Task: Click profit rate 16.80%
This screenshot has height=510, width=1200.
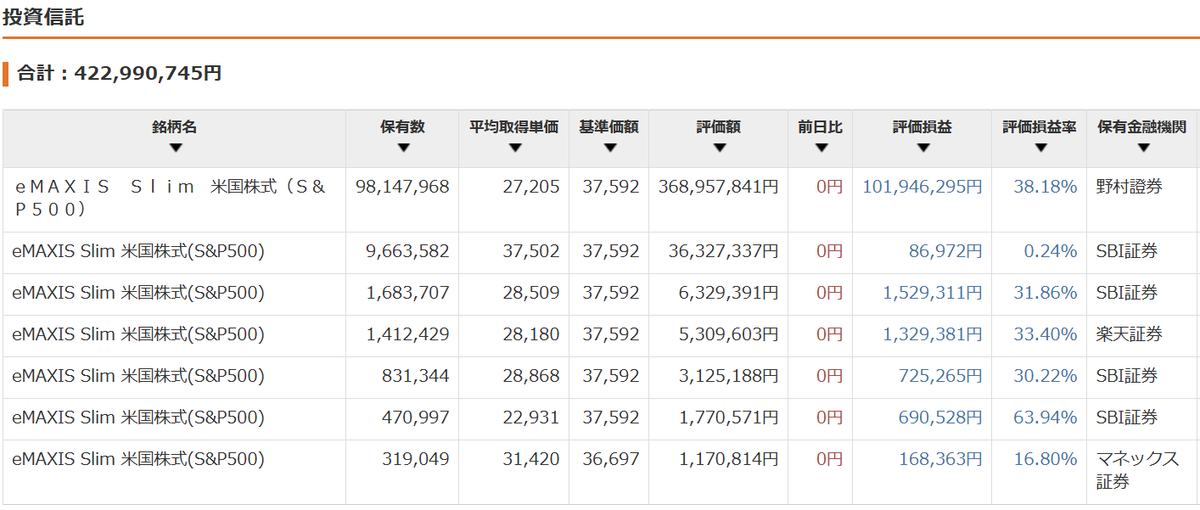Action: click(x=1045, y=459)
